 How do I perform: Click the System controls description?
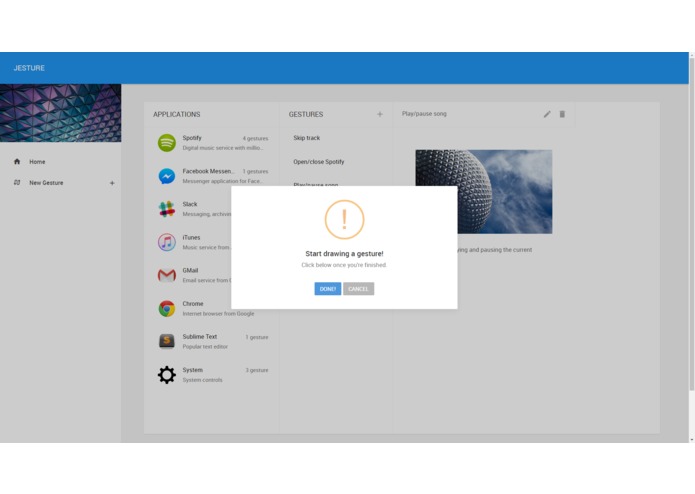pos(203,380)
